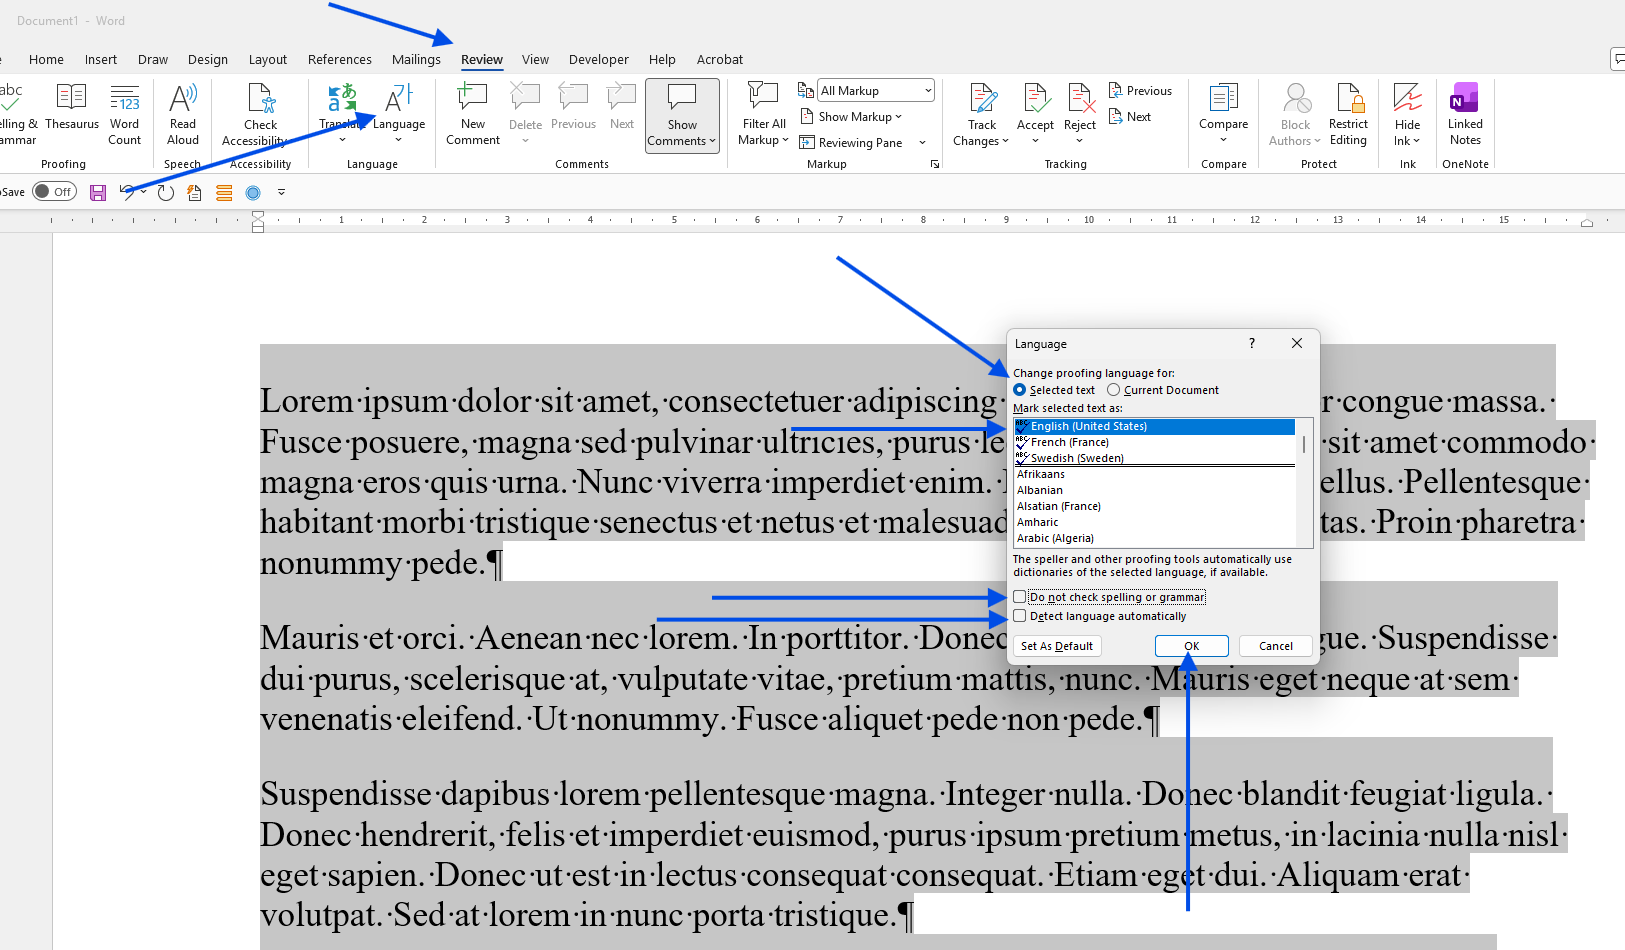The width and height of the screenshot is (1625, 950).
Task: Open Linked Notes in OneNote
Action: pyautogui.click(x=1465, y=114)
